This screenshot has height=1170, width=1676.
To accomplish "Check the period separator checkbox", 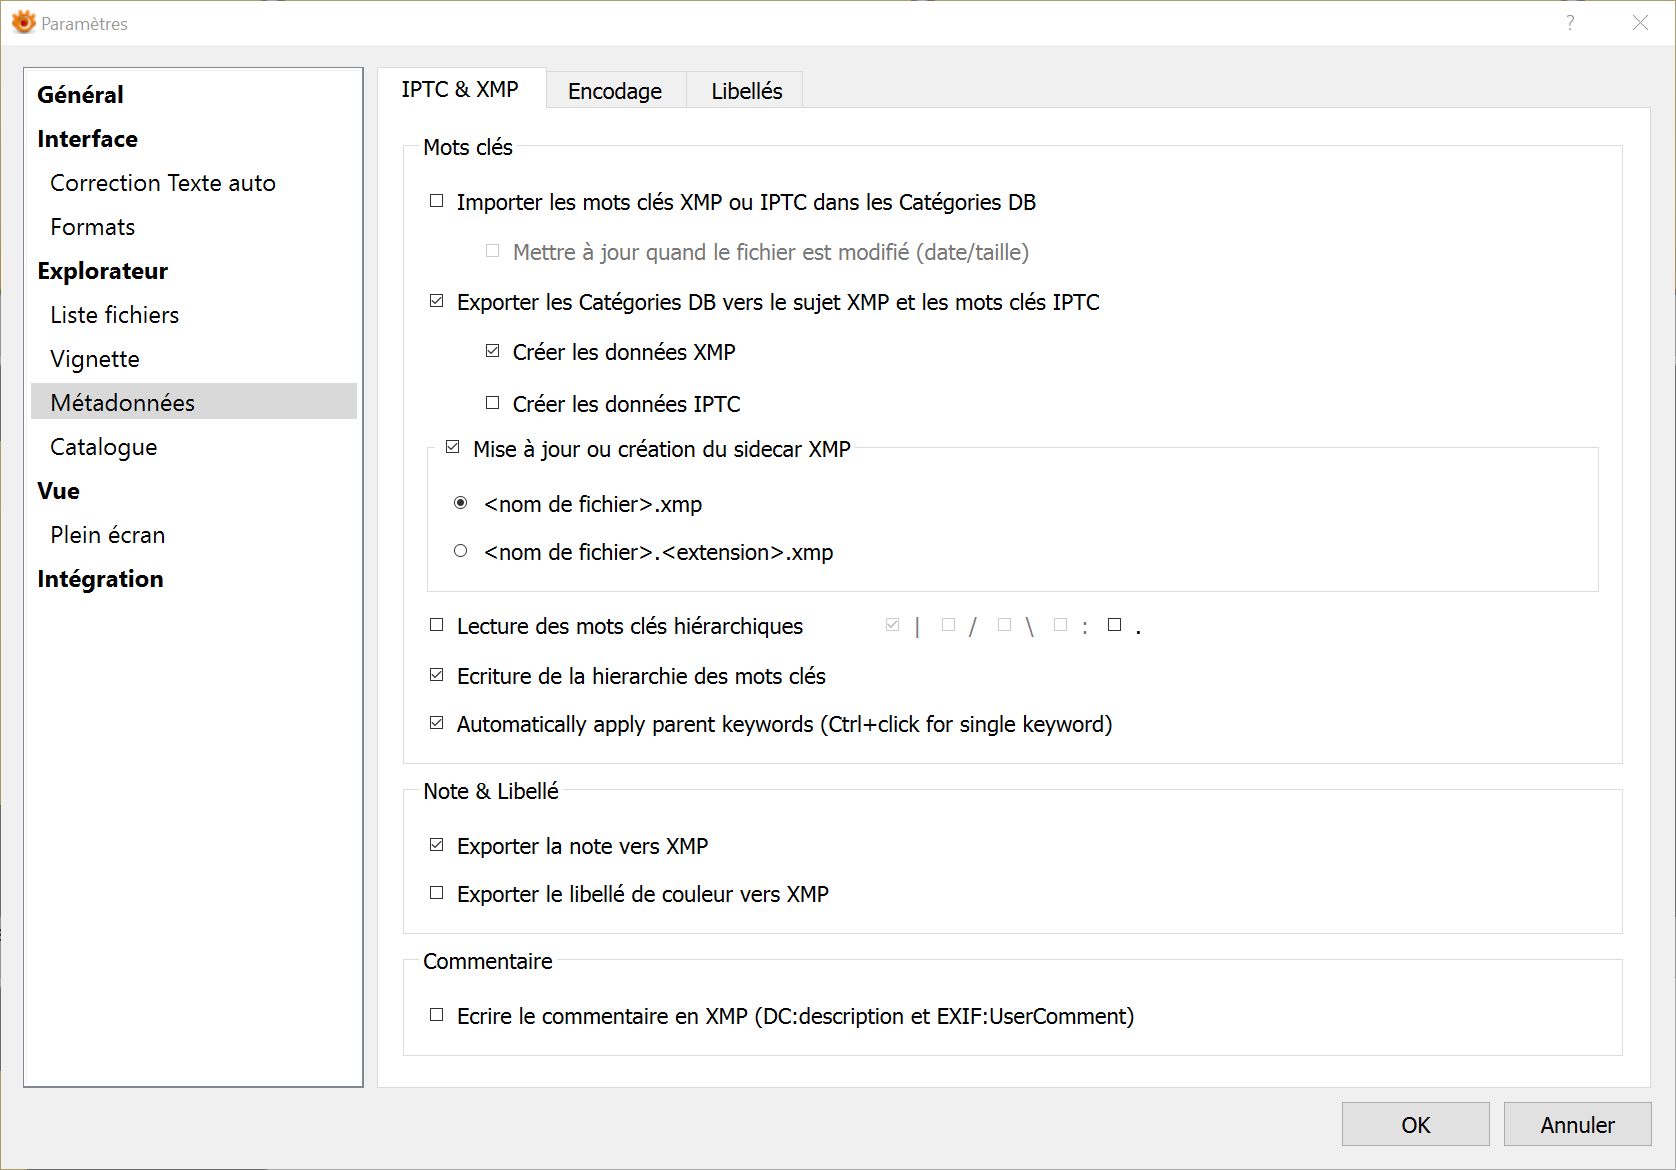I will (x=1115, y=625).
